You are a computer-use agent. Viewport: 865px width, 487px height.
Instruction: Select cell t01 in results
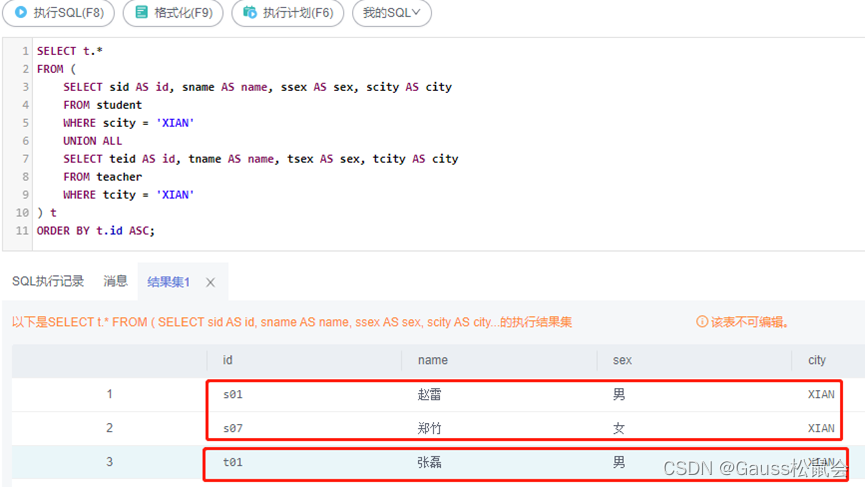click(232, 462)
